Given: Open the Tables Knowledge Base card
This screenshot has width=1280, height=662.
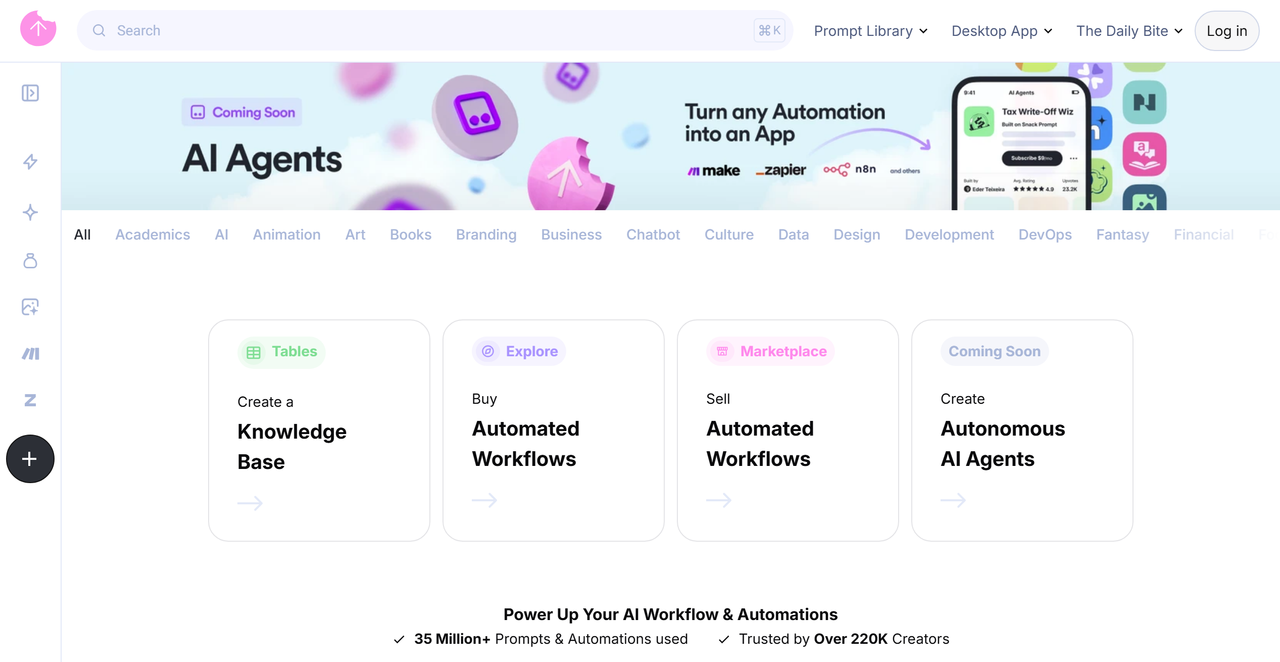Looking at the screenshot, I should coord(319,430).
